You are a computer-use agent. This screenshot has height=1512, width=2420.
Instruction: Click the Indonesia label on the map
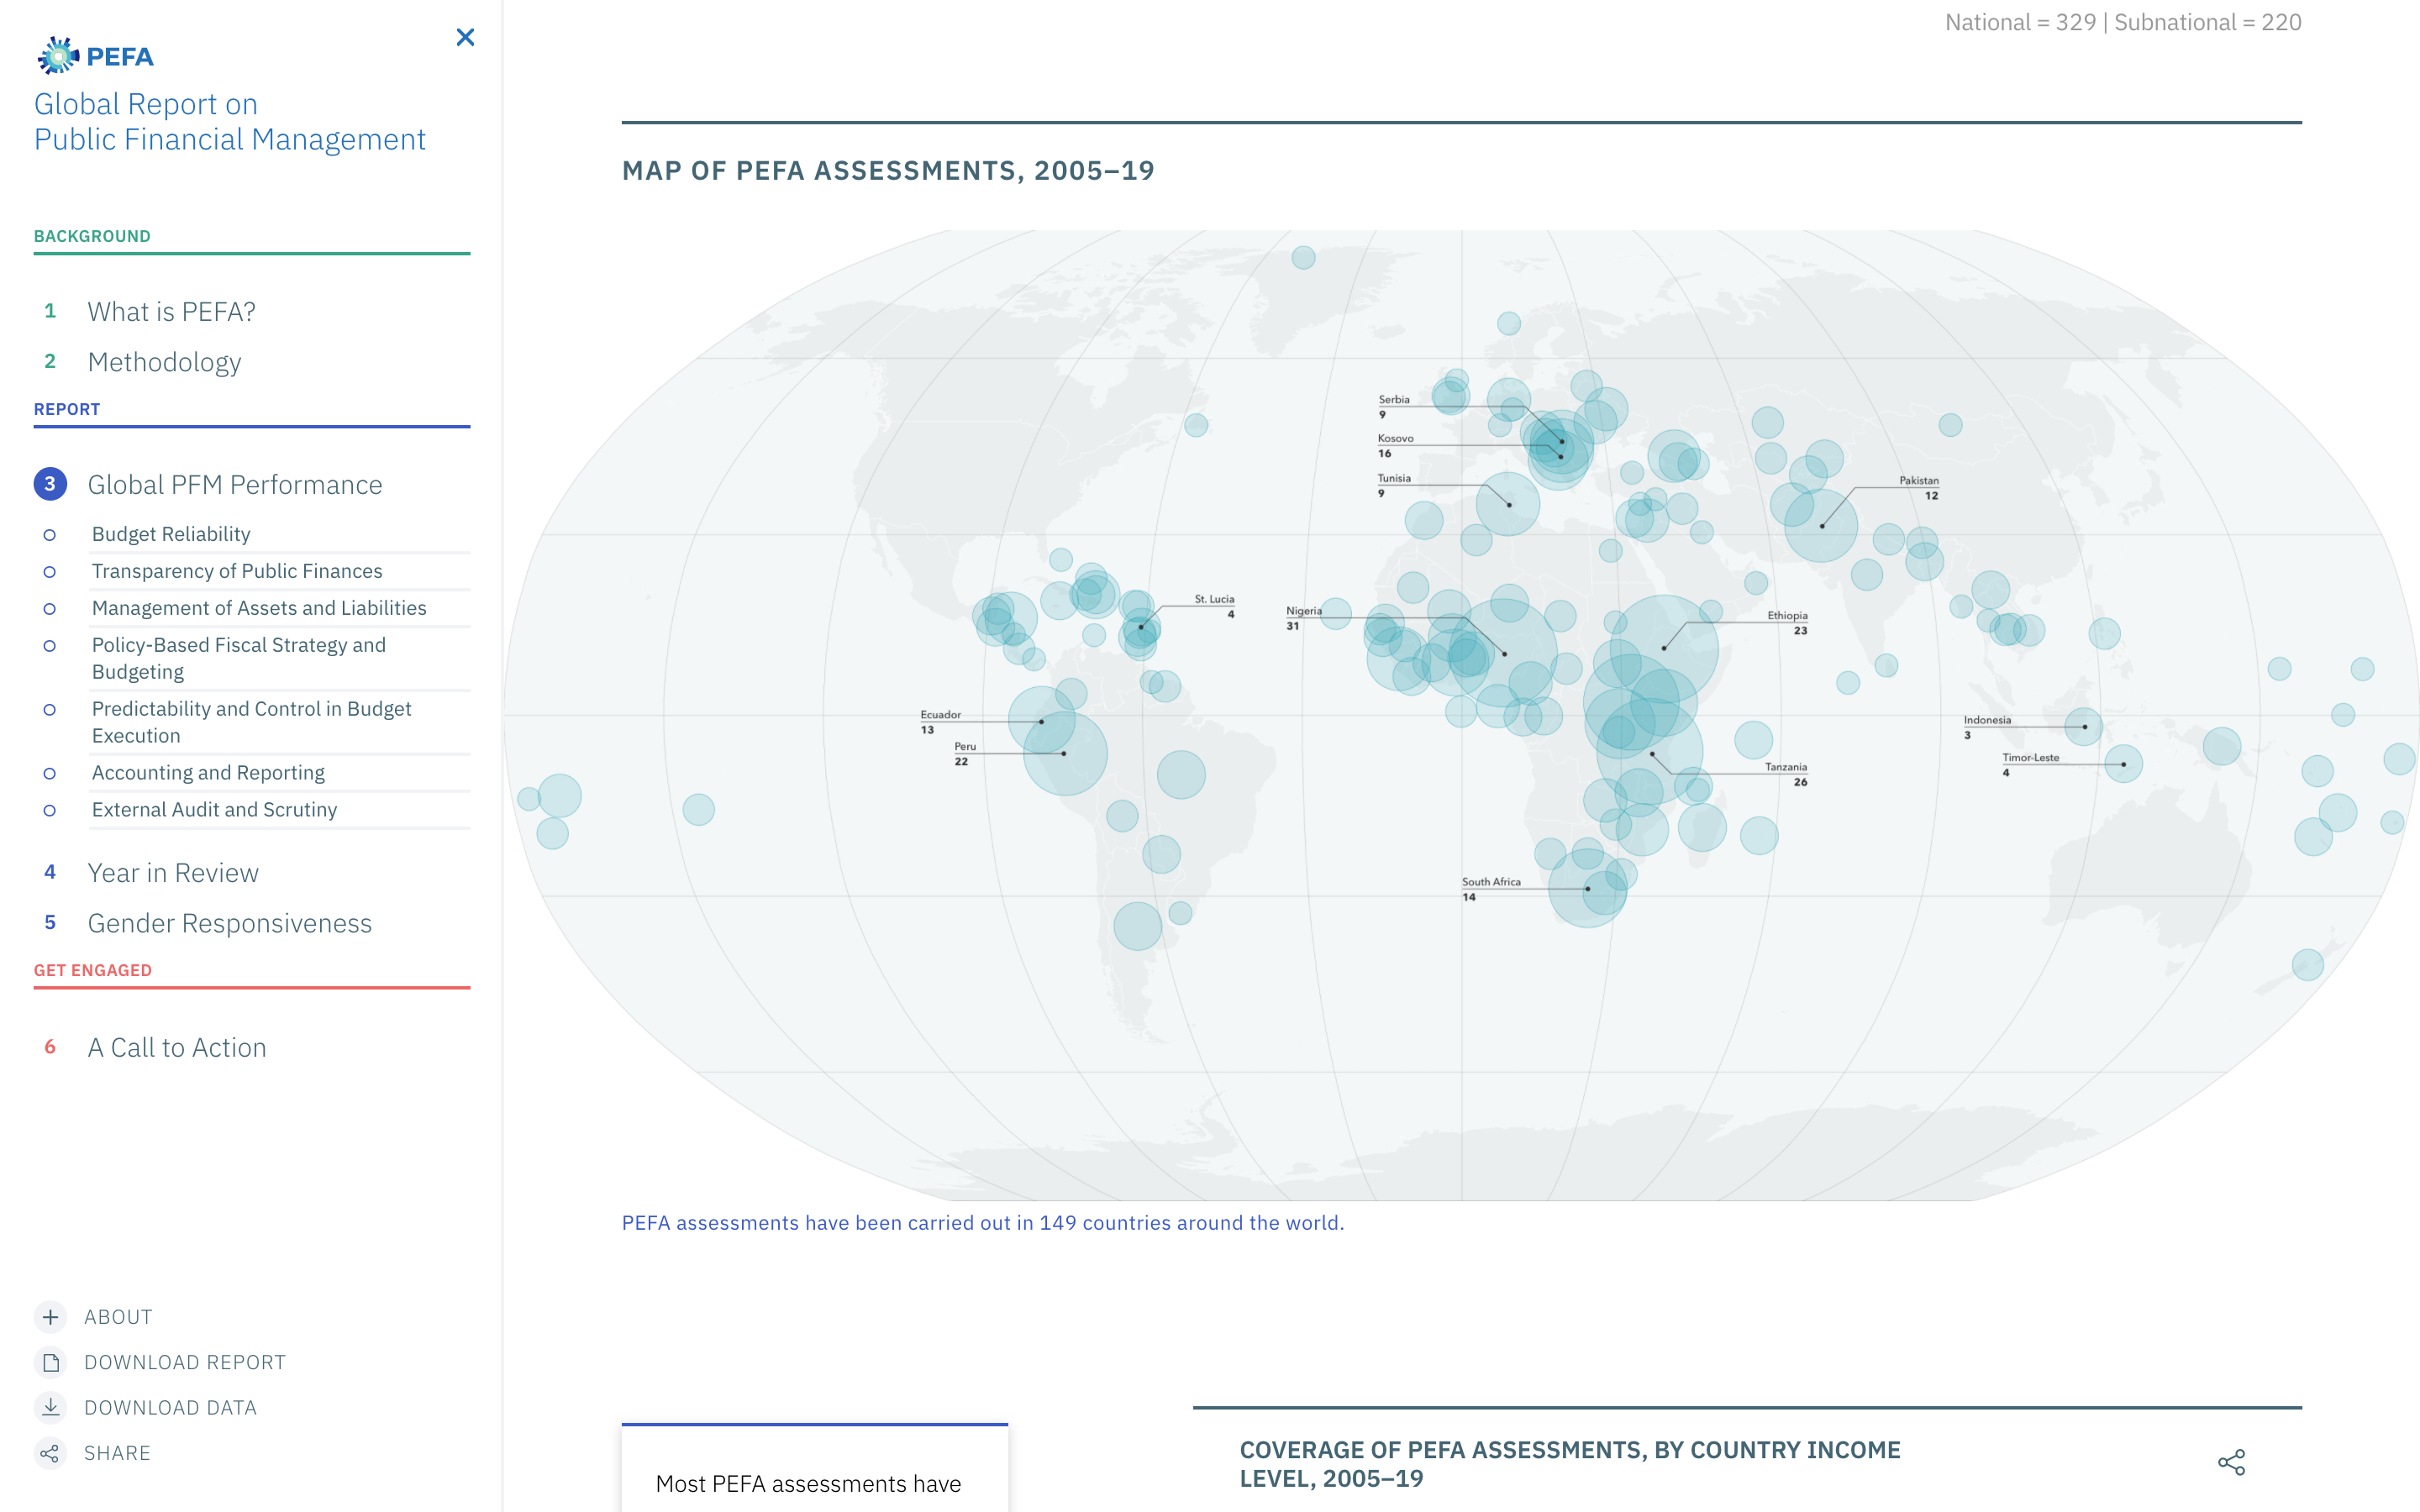tap(1987, 720)
